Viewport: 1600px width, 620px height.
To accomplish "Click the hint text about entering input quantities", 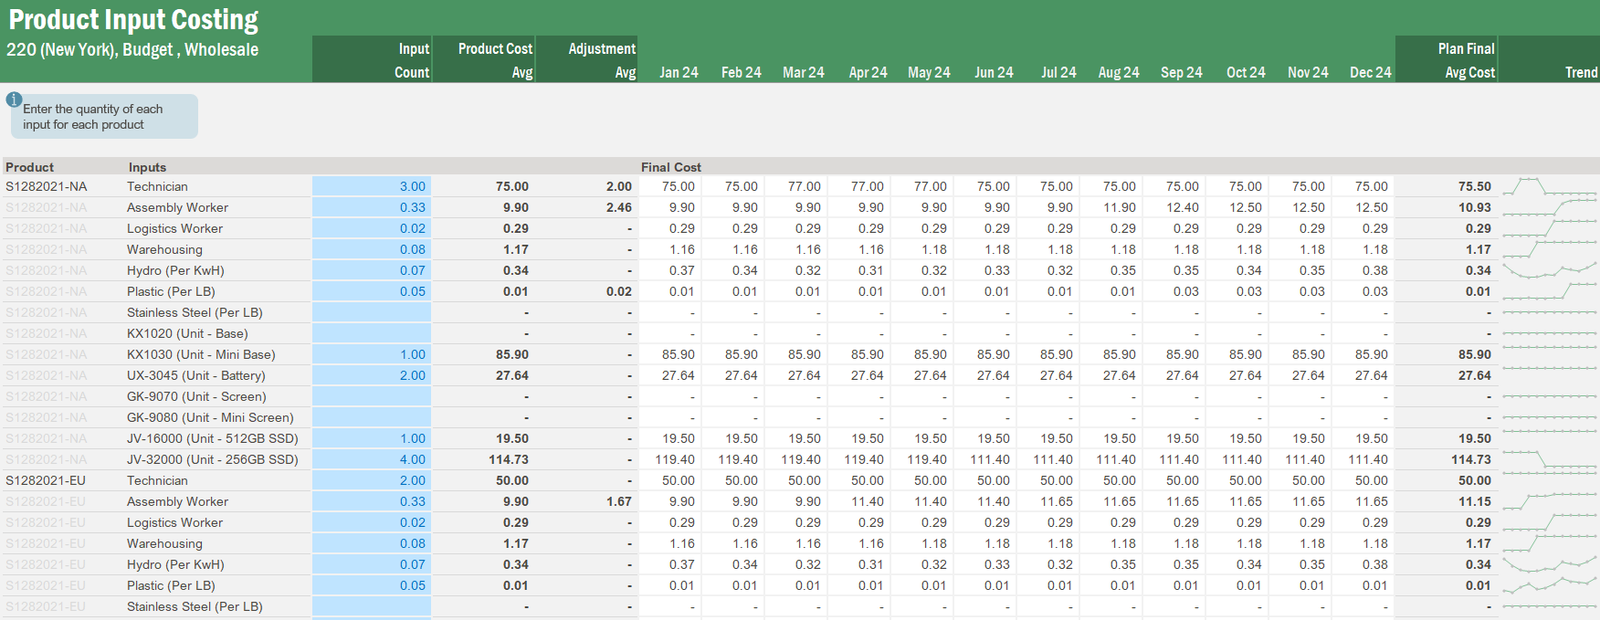I will click(x=92, y=117).
